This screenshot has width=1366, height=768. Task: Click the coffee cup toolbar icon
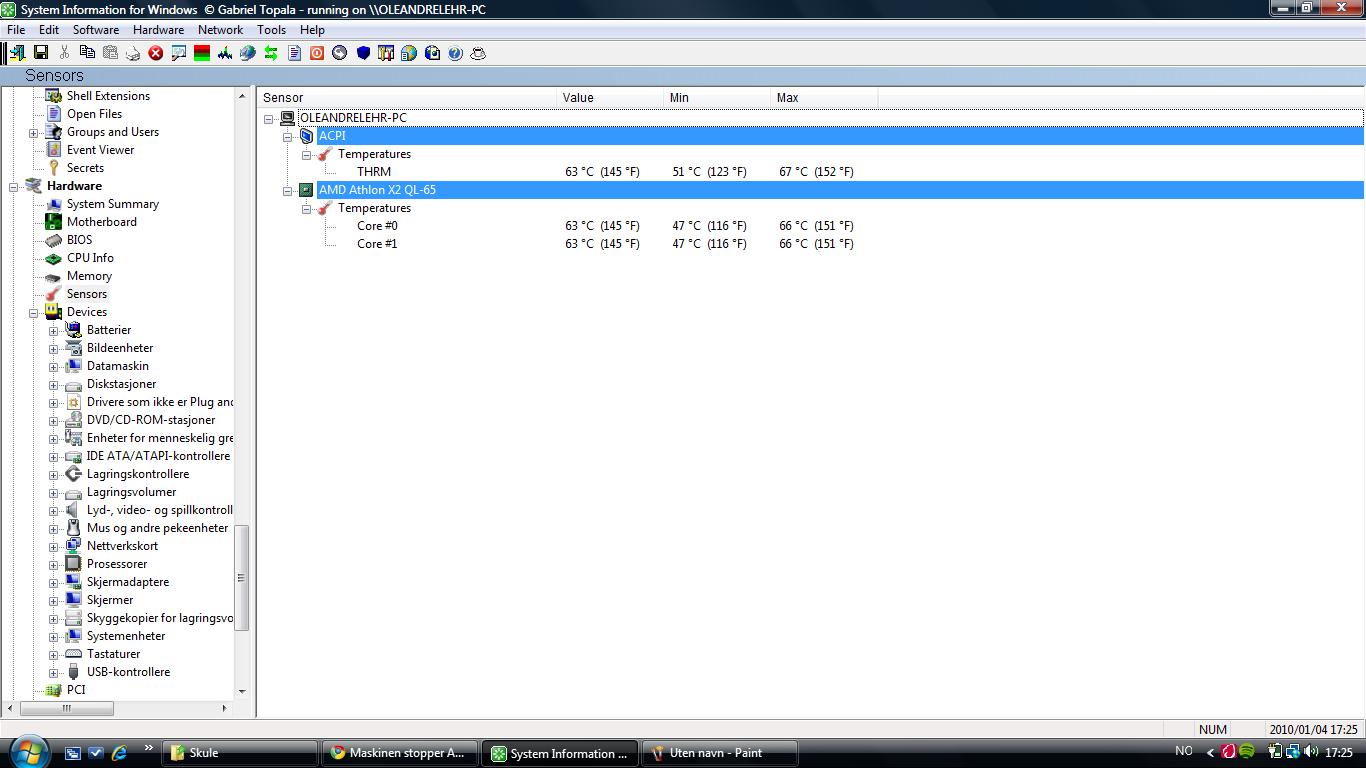coord(478,53)
